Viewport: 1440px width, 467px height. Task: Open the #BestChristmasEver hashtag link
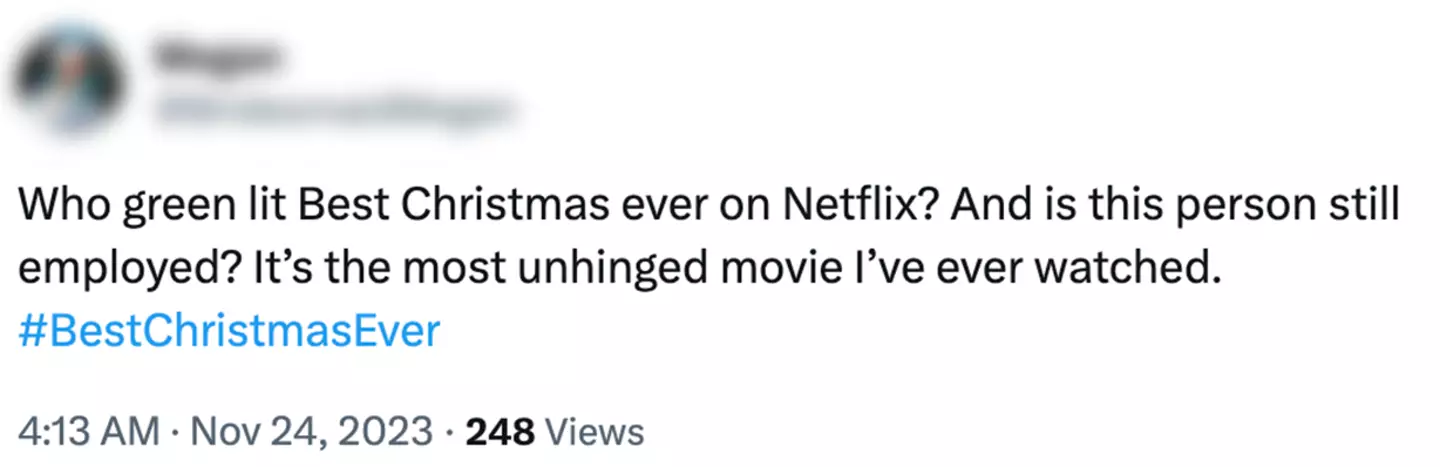pyautogui.click(x=229, y=330)
